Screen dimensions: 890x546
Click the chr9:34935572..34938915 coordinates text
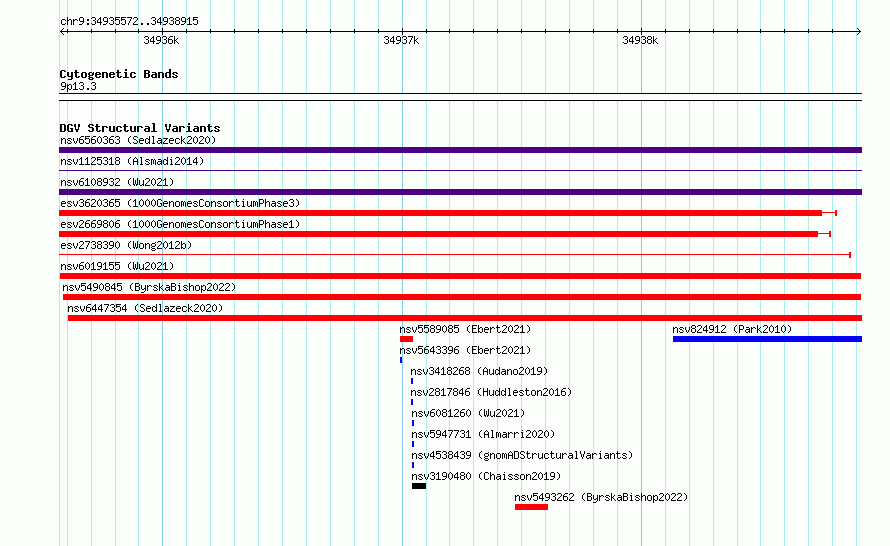(129, 21)
